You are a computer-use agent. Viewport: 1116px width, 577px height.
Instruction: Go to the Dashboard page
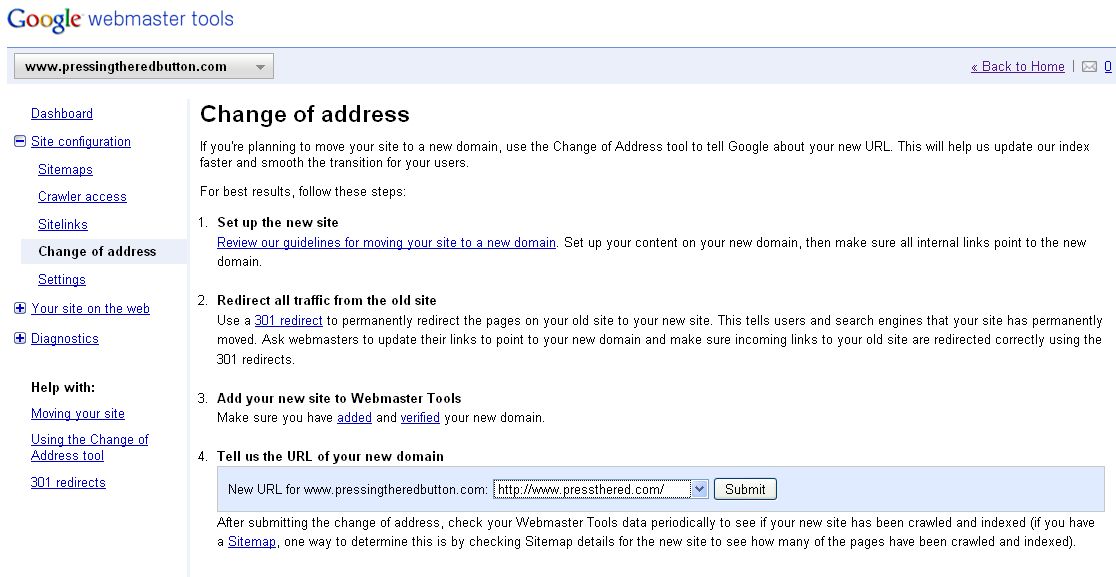point(62,113)
